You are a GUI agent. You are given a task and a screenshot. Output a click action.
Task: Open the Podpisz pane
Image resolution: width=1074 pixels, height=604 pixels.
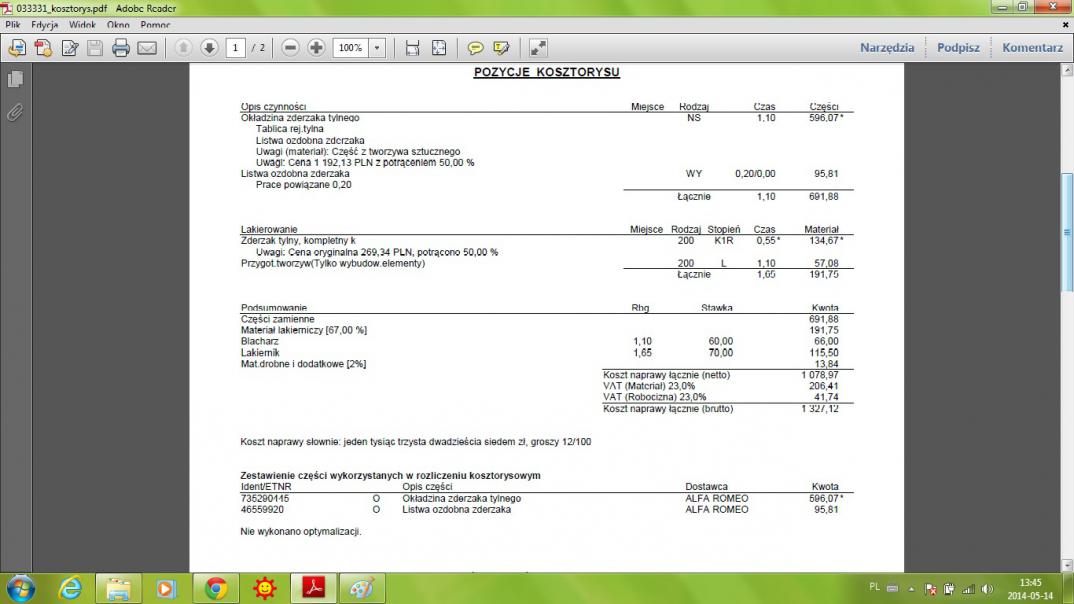point(958,48)
